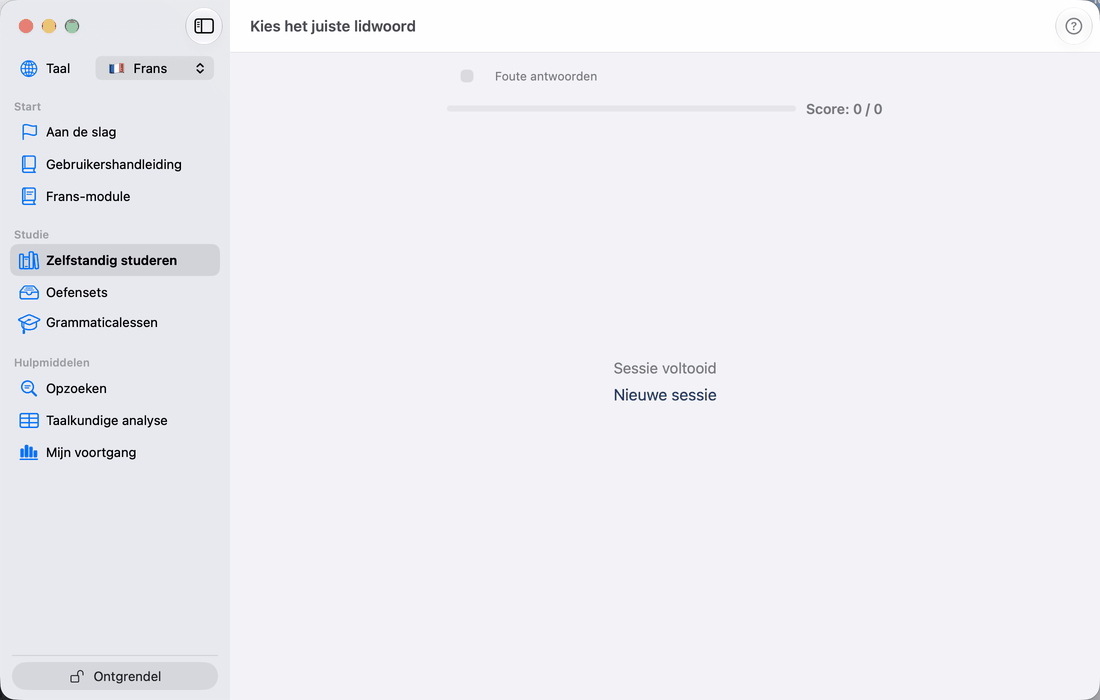Click the Oefensets tray icon

[29, 292]
